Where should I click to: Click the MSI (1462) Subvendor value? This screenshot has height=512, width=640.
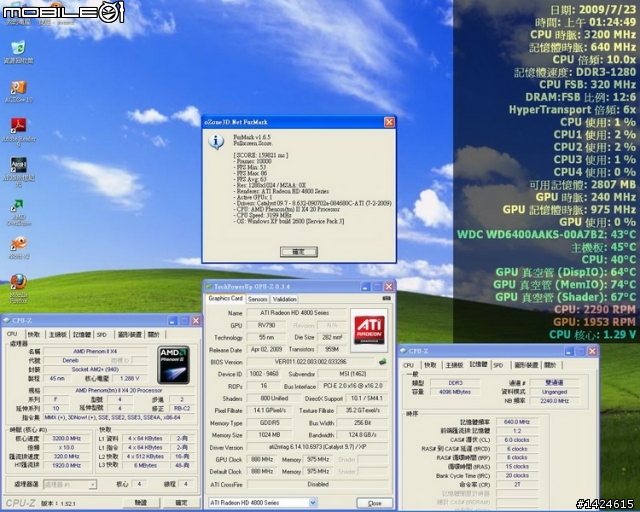(x=353, y=374)
